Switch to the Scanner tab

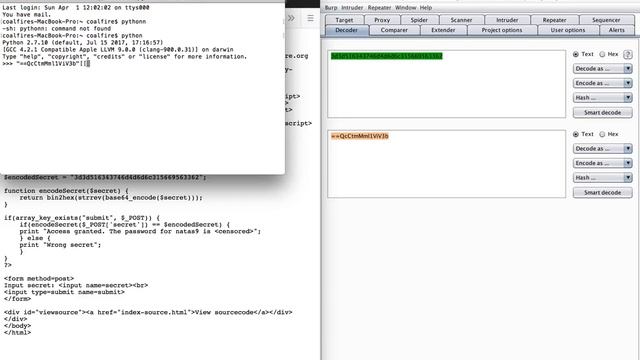[x=461, y=20]
